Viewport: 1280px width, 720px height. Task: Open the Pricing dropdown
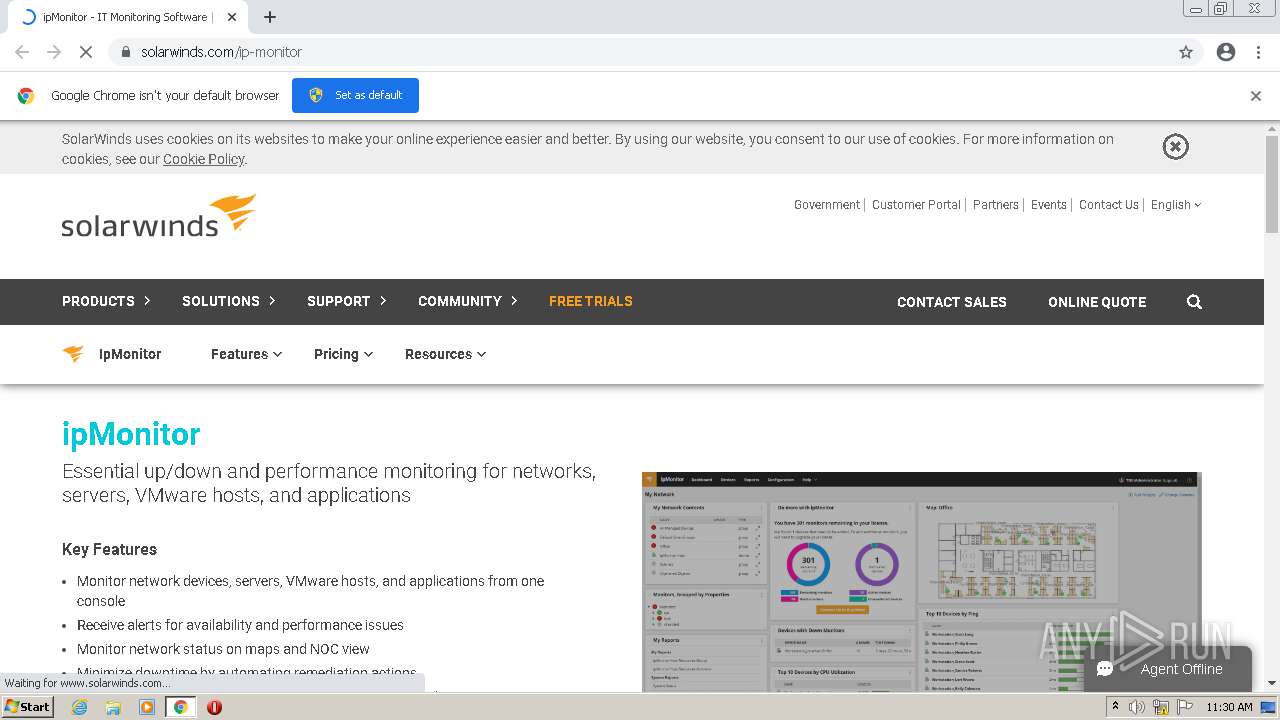343,354
